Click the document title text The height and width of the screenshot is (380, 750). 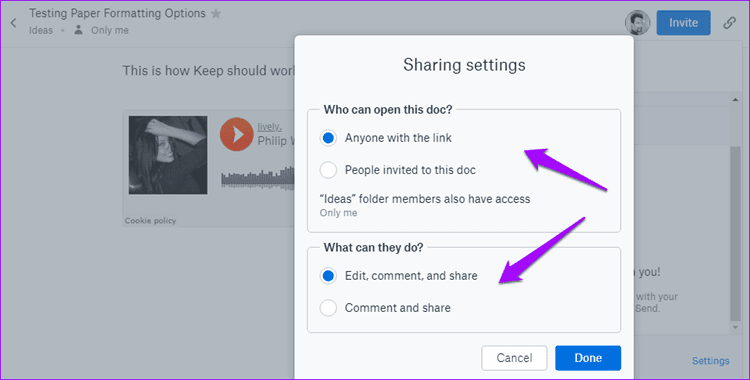point(117,13)
